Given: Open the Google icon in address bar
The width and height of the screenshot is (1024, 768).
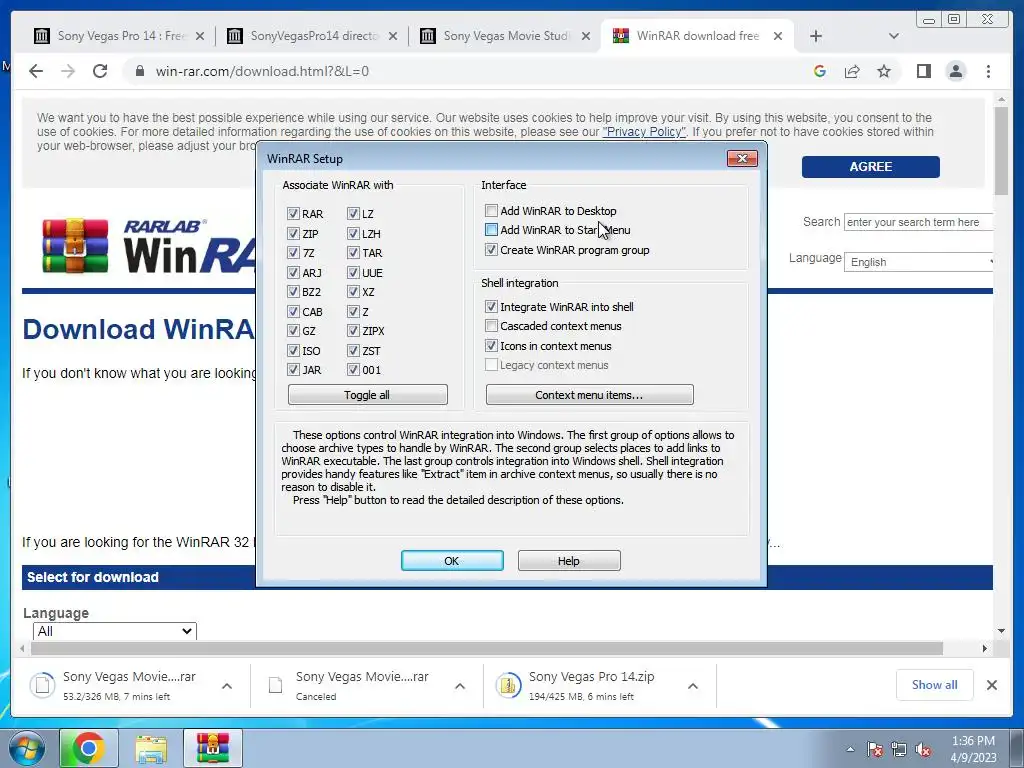Looking at the screenshot, I should click(x=820, y=71).
